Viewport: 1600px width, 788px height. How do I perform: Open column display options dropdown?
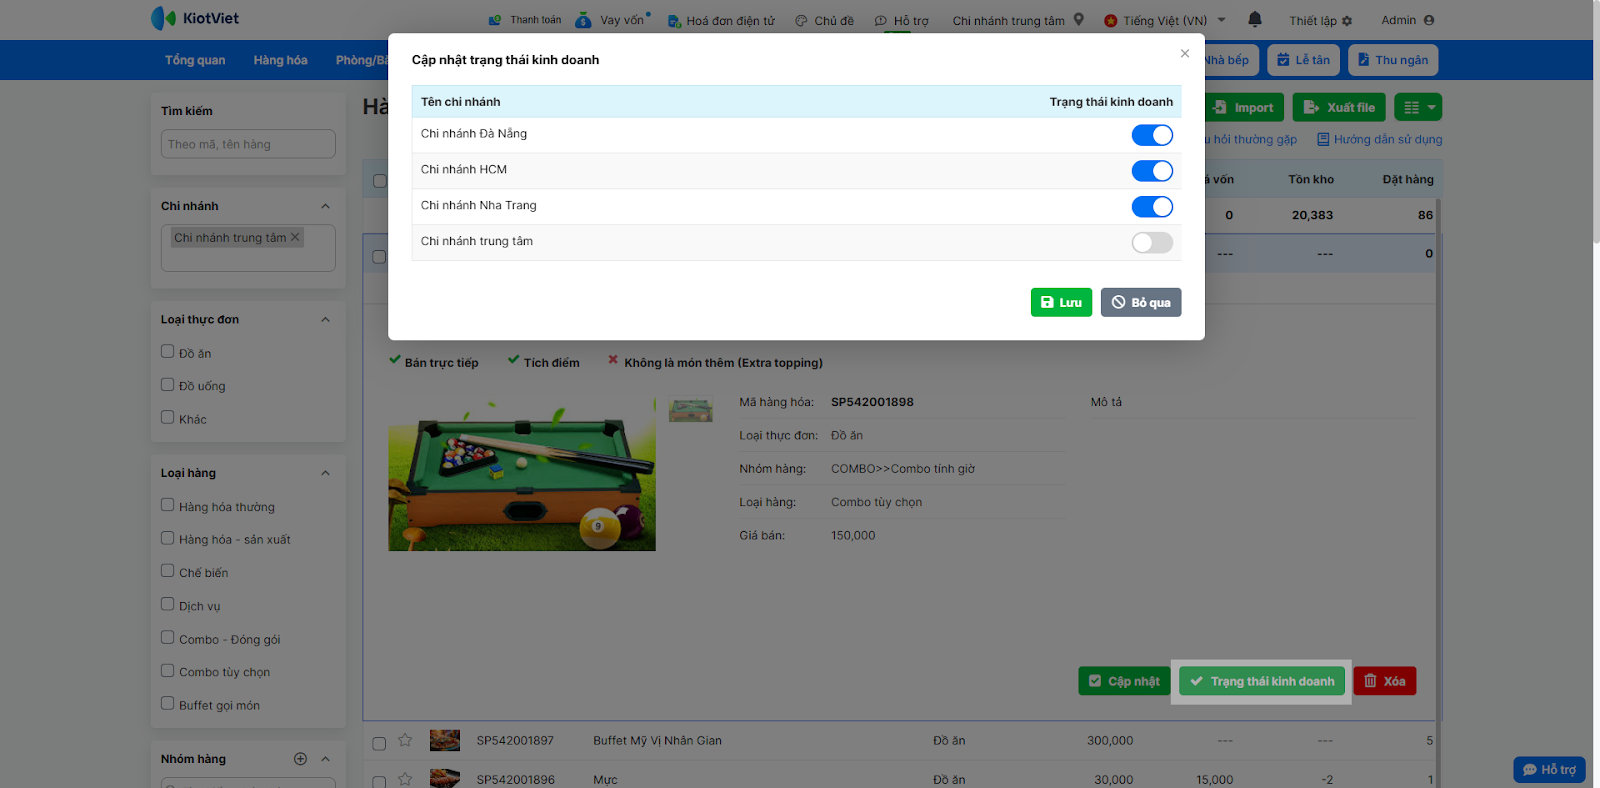coord(1418,107)
